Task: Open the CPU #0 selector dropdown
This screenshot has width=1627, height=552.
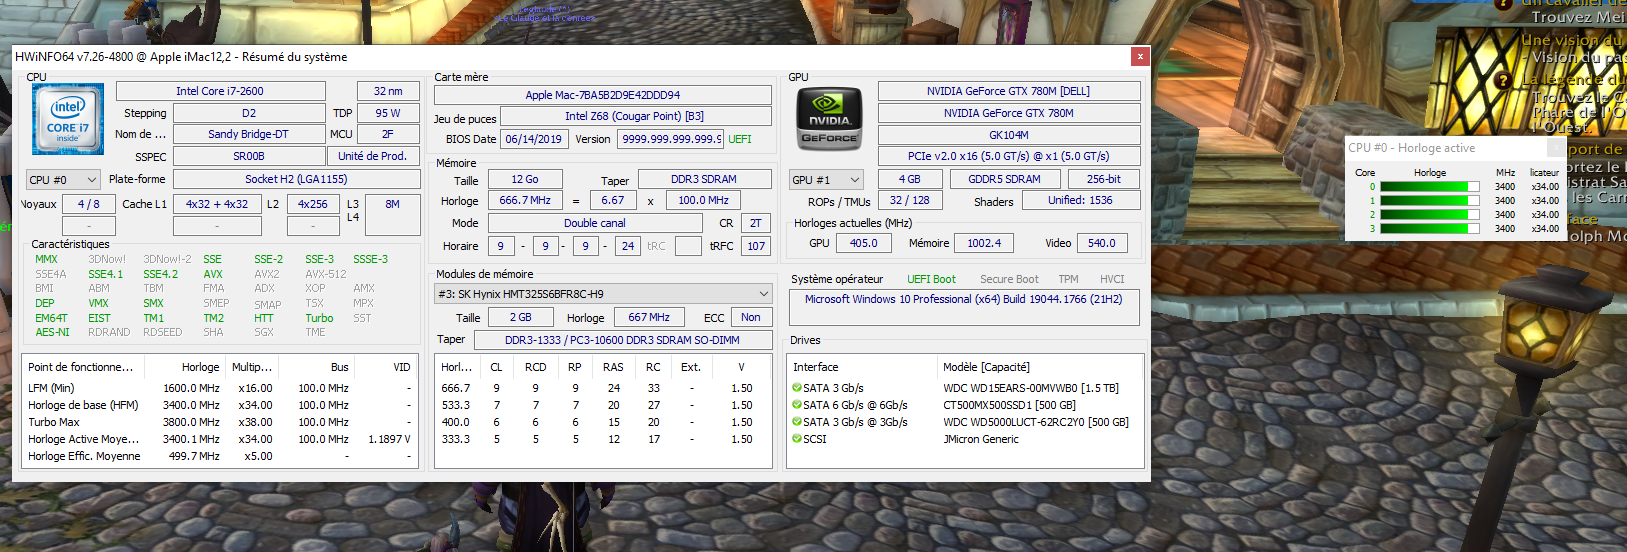Action: pyautogui.click(x=63, y=180)
